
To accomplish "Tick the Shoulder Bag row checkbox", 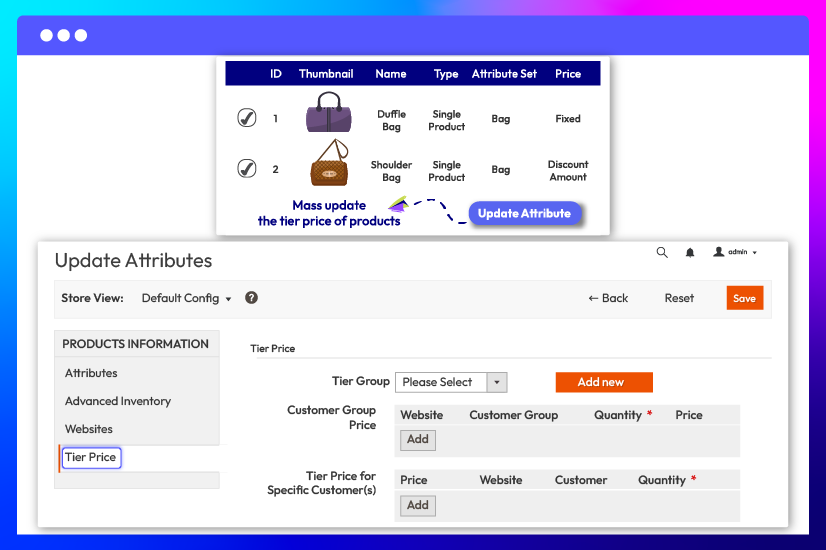I will tap(247, 169).
